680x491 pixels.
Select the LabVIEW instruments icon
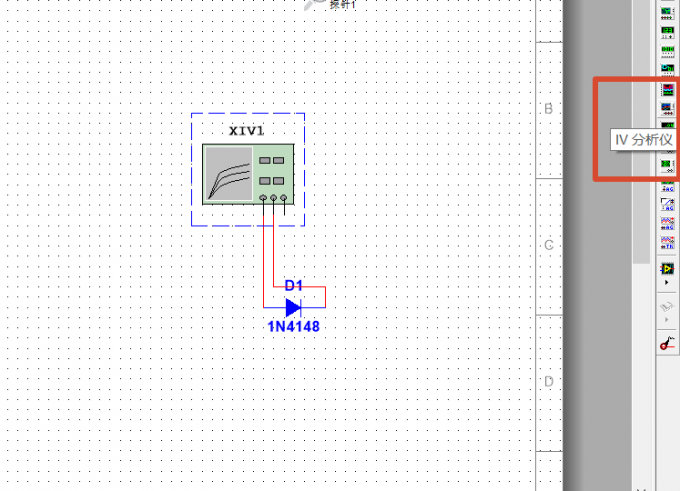667,269
